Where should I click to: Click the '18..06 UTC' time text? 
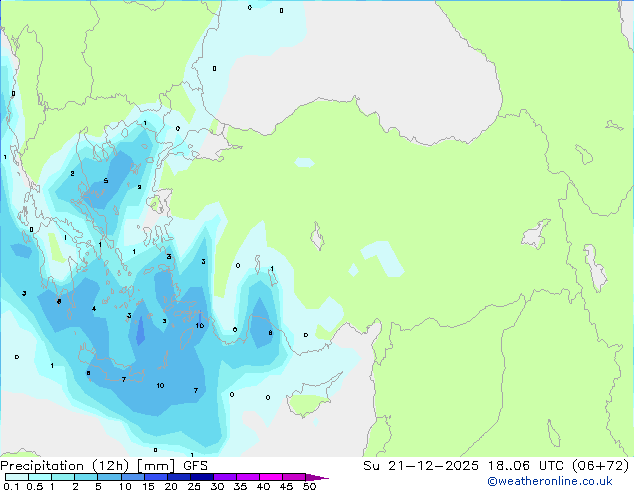pos(525,466)
